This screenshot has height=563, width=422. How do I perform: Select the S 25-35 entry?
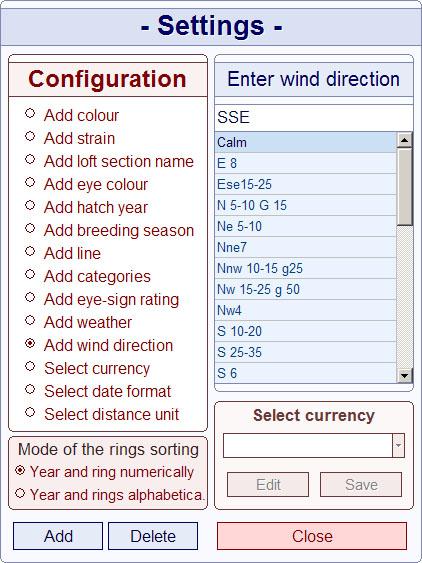(x=306, y=352)
